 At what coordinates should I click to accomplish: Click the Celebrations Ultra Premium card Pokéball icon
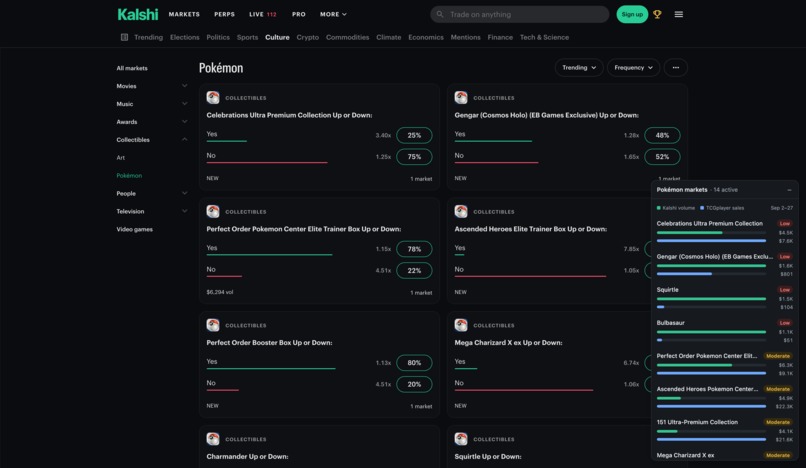213,97
